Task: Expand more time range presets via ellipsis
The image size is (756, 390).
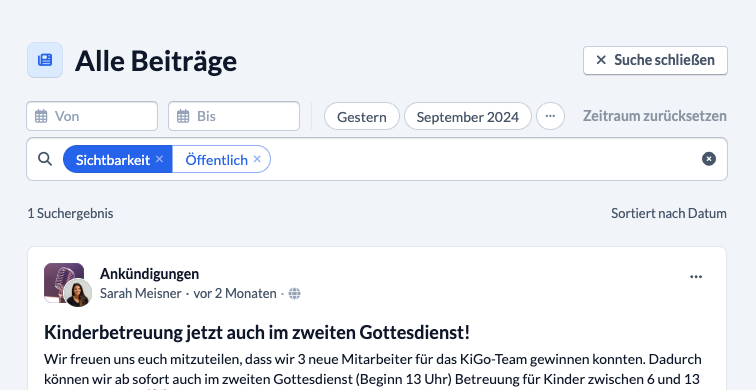Action: [550, 116]
